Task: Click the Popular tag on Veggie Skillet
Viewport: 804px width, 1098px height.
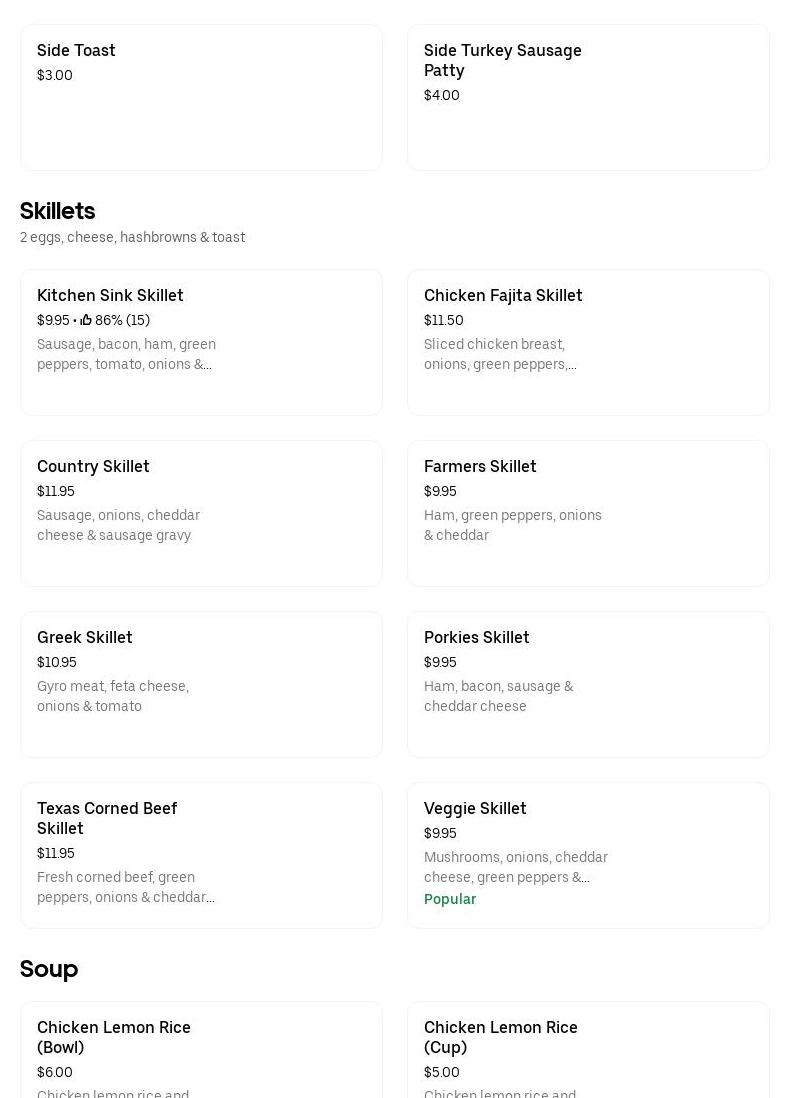Action: pos(450,899)
